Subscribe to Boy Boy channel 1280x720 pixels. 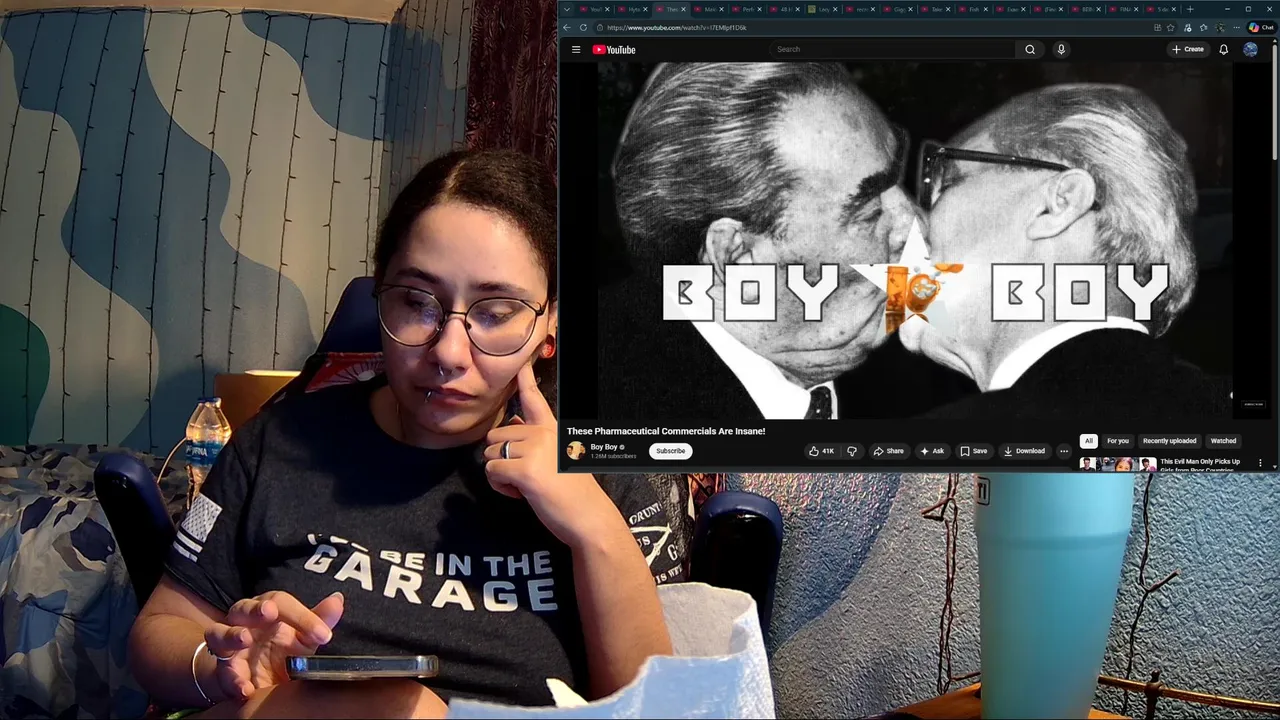point(670,451)
